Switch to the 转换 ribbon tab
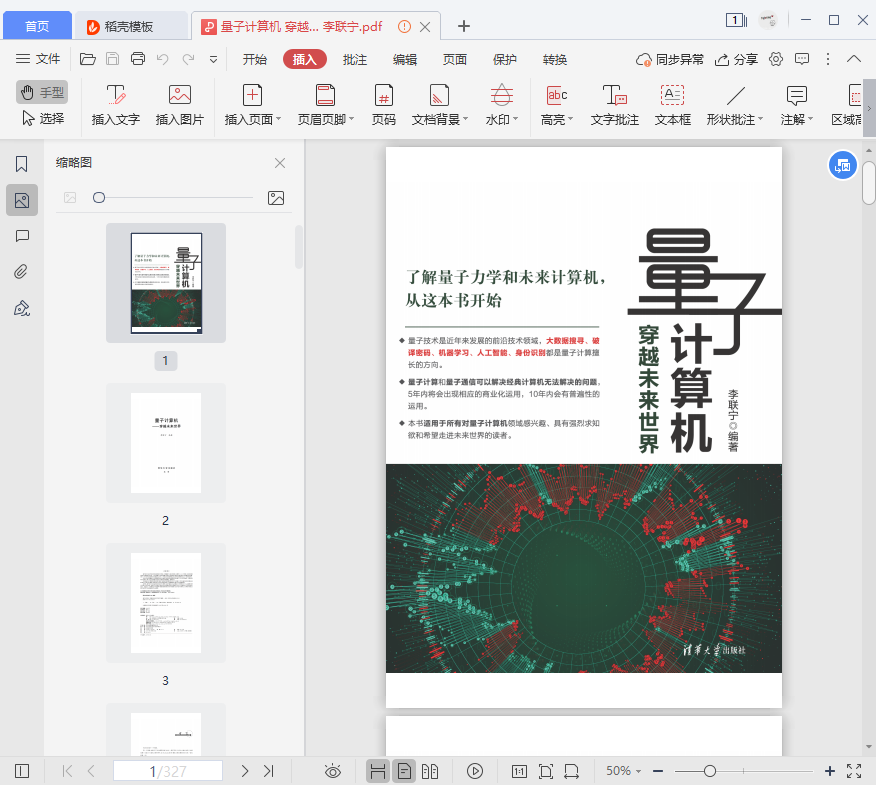The width and height of the screenshot is (876, 785). (555, 59)
